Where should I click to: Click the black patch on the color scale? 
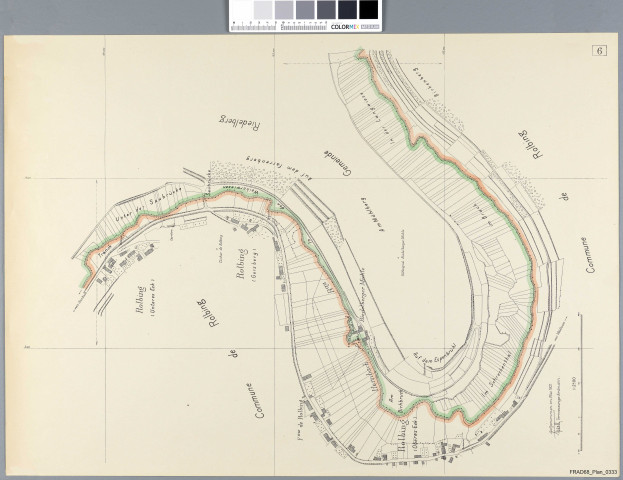(369, 9)
